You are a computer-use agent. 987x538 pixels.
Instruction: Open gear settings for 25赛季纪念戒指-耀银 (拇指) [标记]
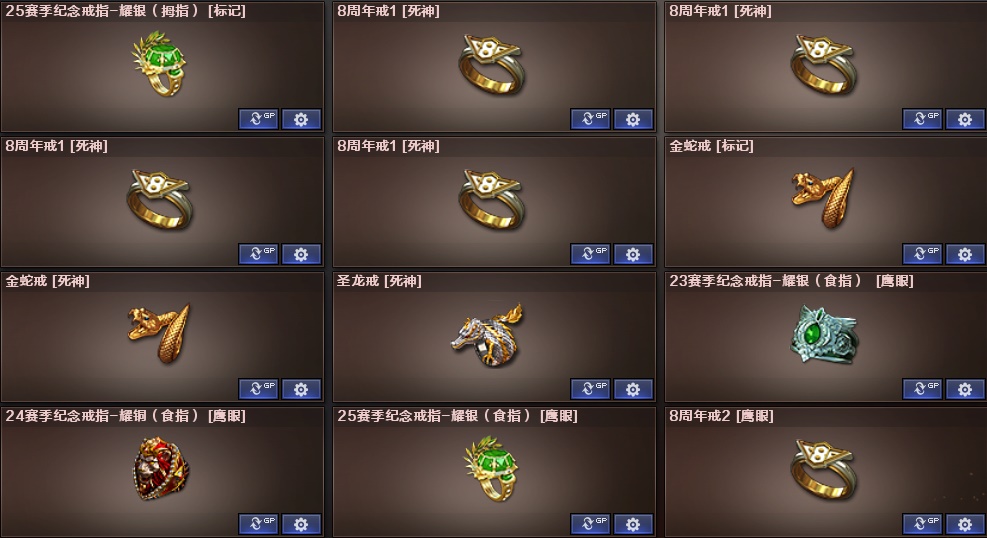click(302, 119)
